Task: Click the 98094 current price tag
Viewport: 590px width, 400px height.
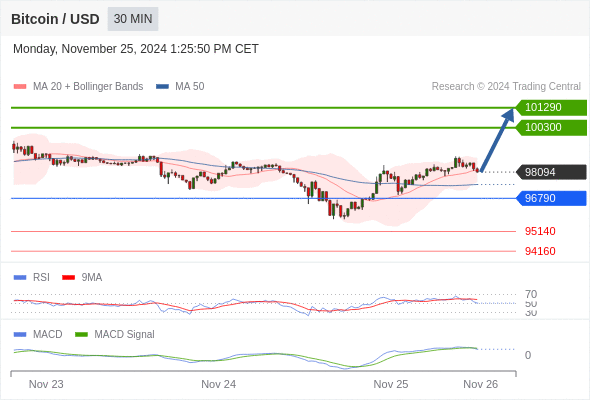Action: click(551, 172)
